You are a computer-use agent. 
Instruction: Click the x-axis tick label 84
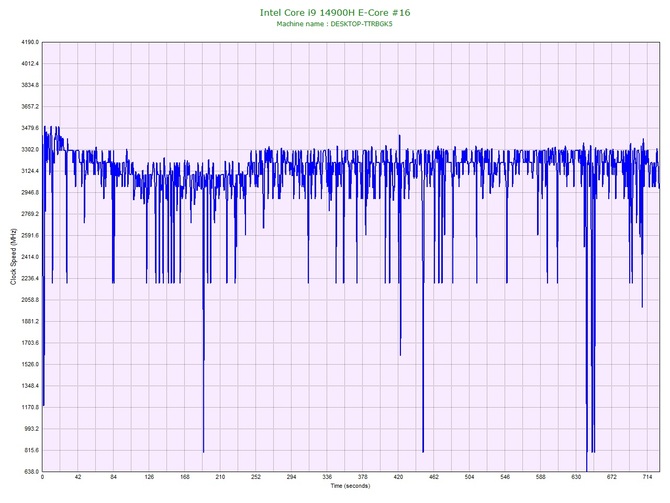[113, 477]
